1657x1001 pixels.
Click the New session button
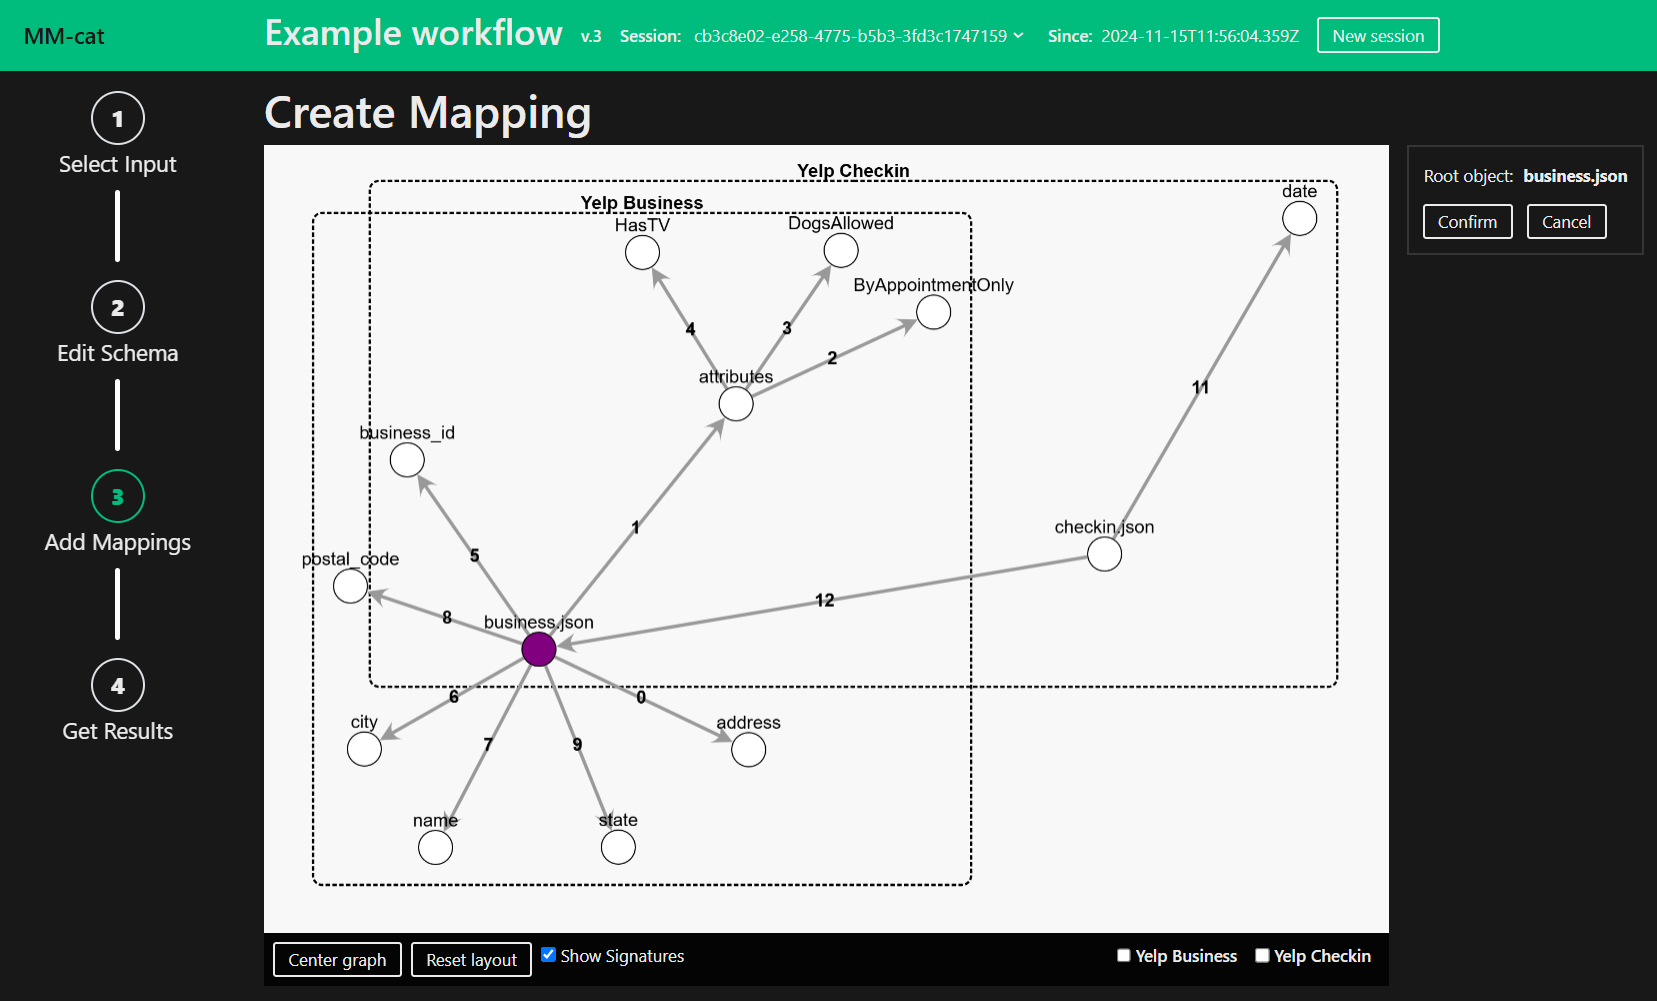click(x=1378, y=36)
